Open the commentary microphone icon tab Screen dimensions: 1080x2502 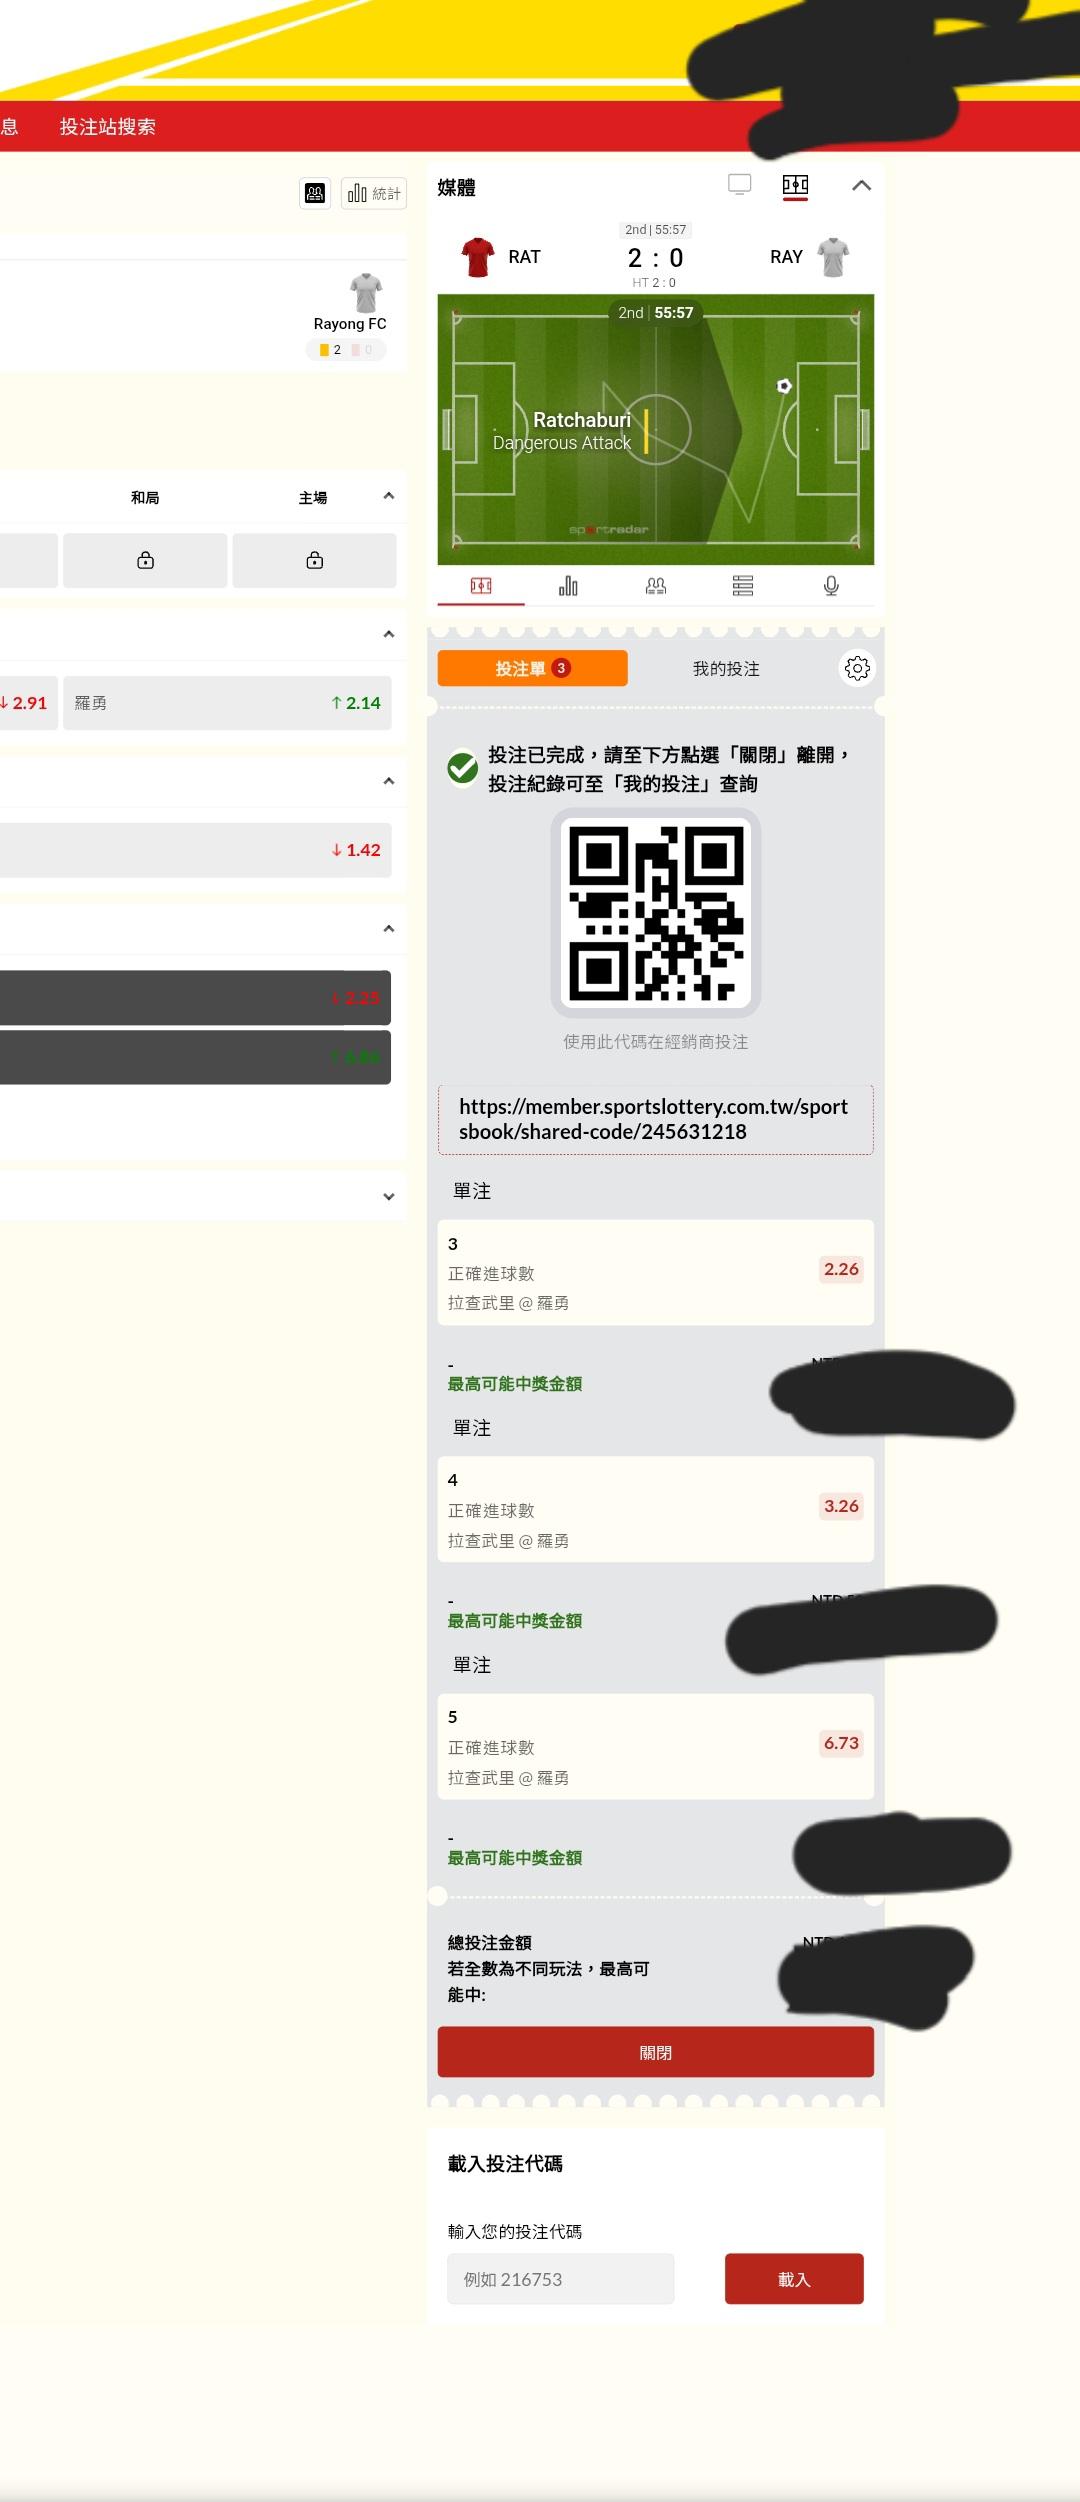pyautogui.click(x=831, y=586)
